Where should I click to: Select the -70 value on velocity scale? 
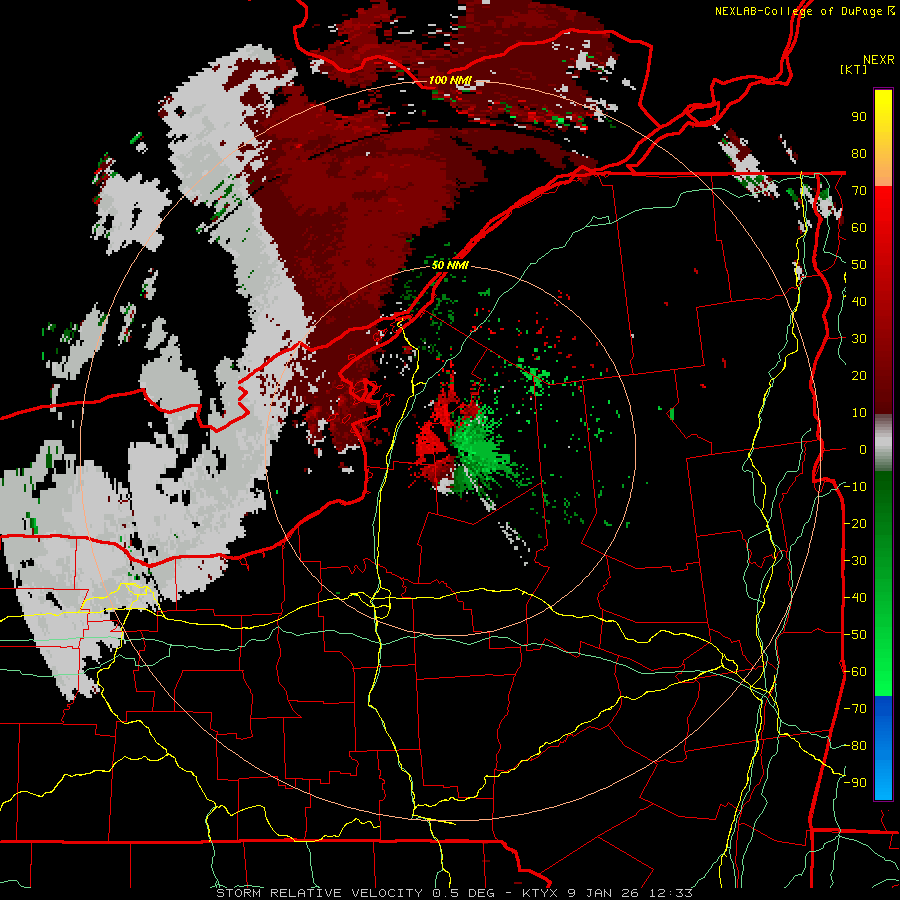click(x=855, y=709)
